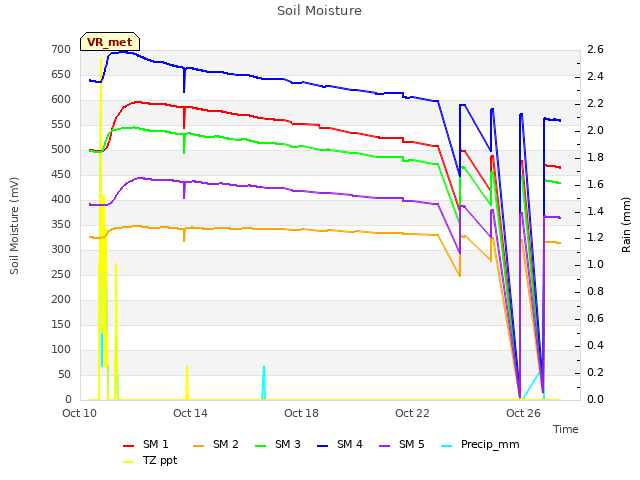The image size is (640, 480).
Task: Toggle SM 5 series in legend
Action: coord(402,444)
